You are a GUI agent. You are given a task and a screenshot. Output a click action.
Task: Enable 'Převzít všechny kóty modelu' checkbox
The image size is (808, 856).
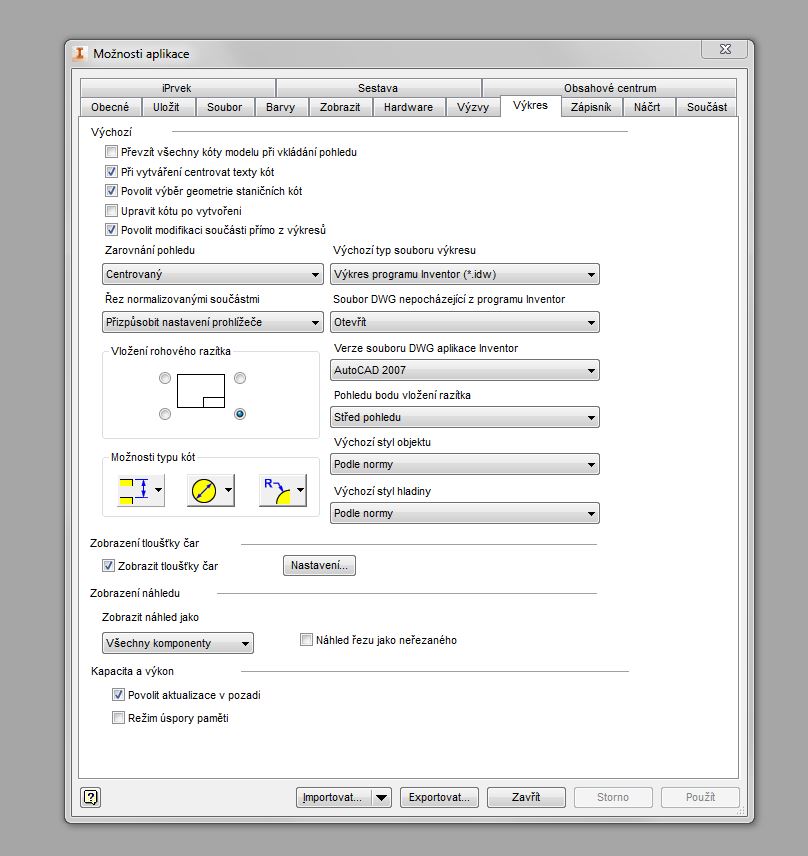tap(111, 152)
